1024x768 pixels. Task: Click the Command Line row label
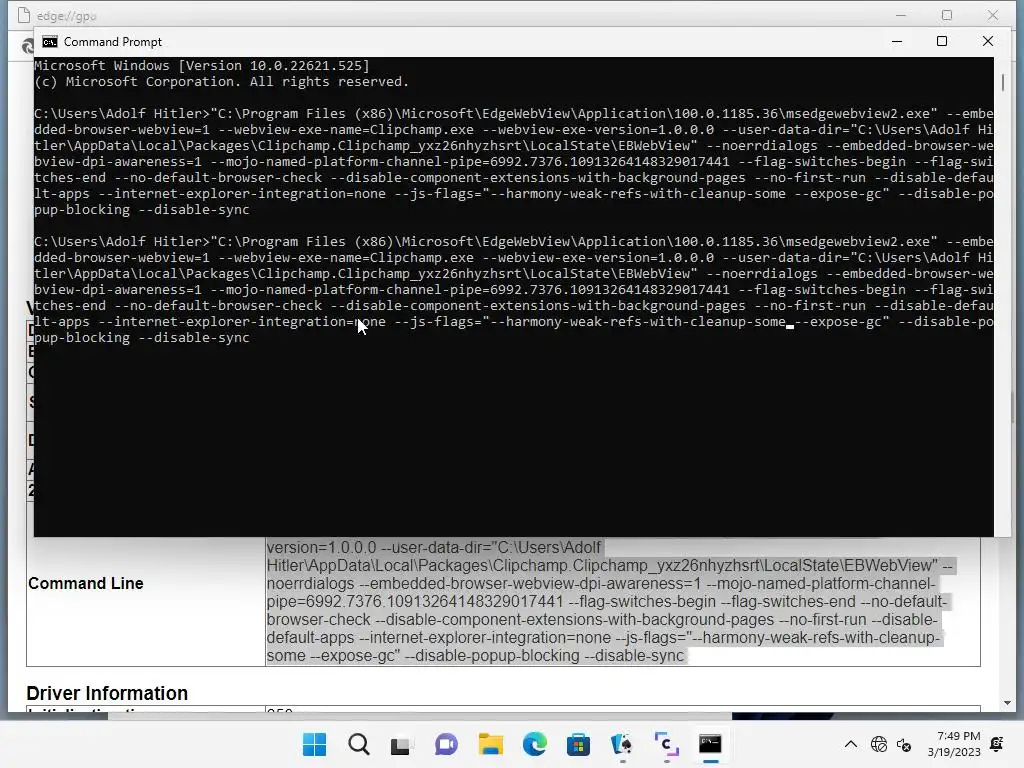coord(86,583)
